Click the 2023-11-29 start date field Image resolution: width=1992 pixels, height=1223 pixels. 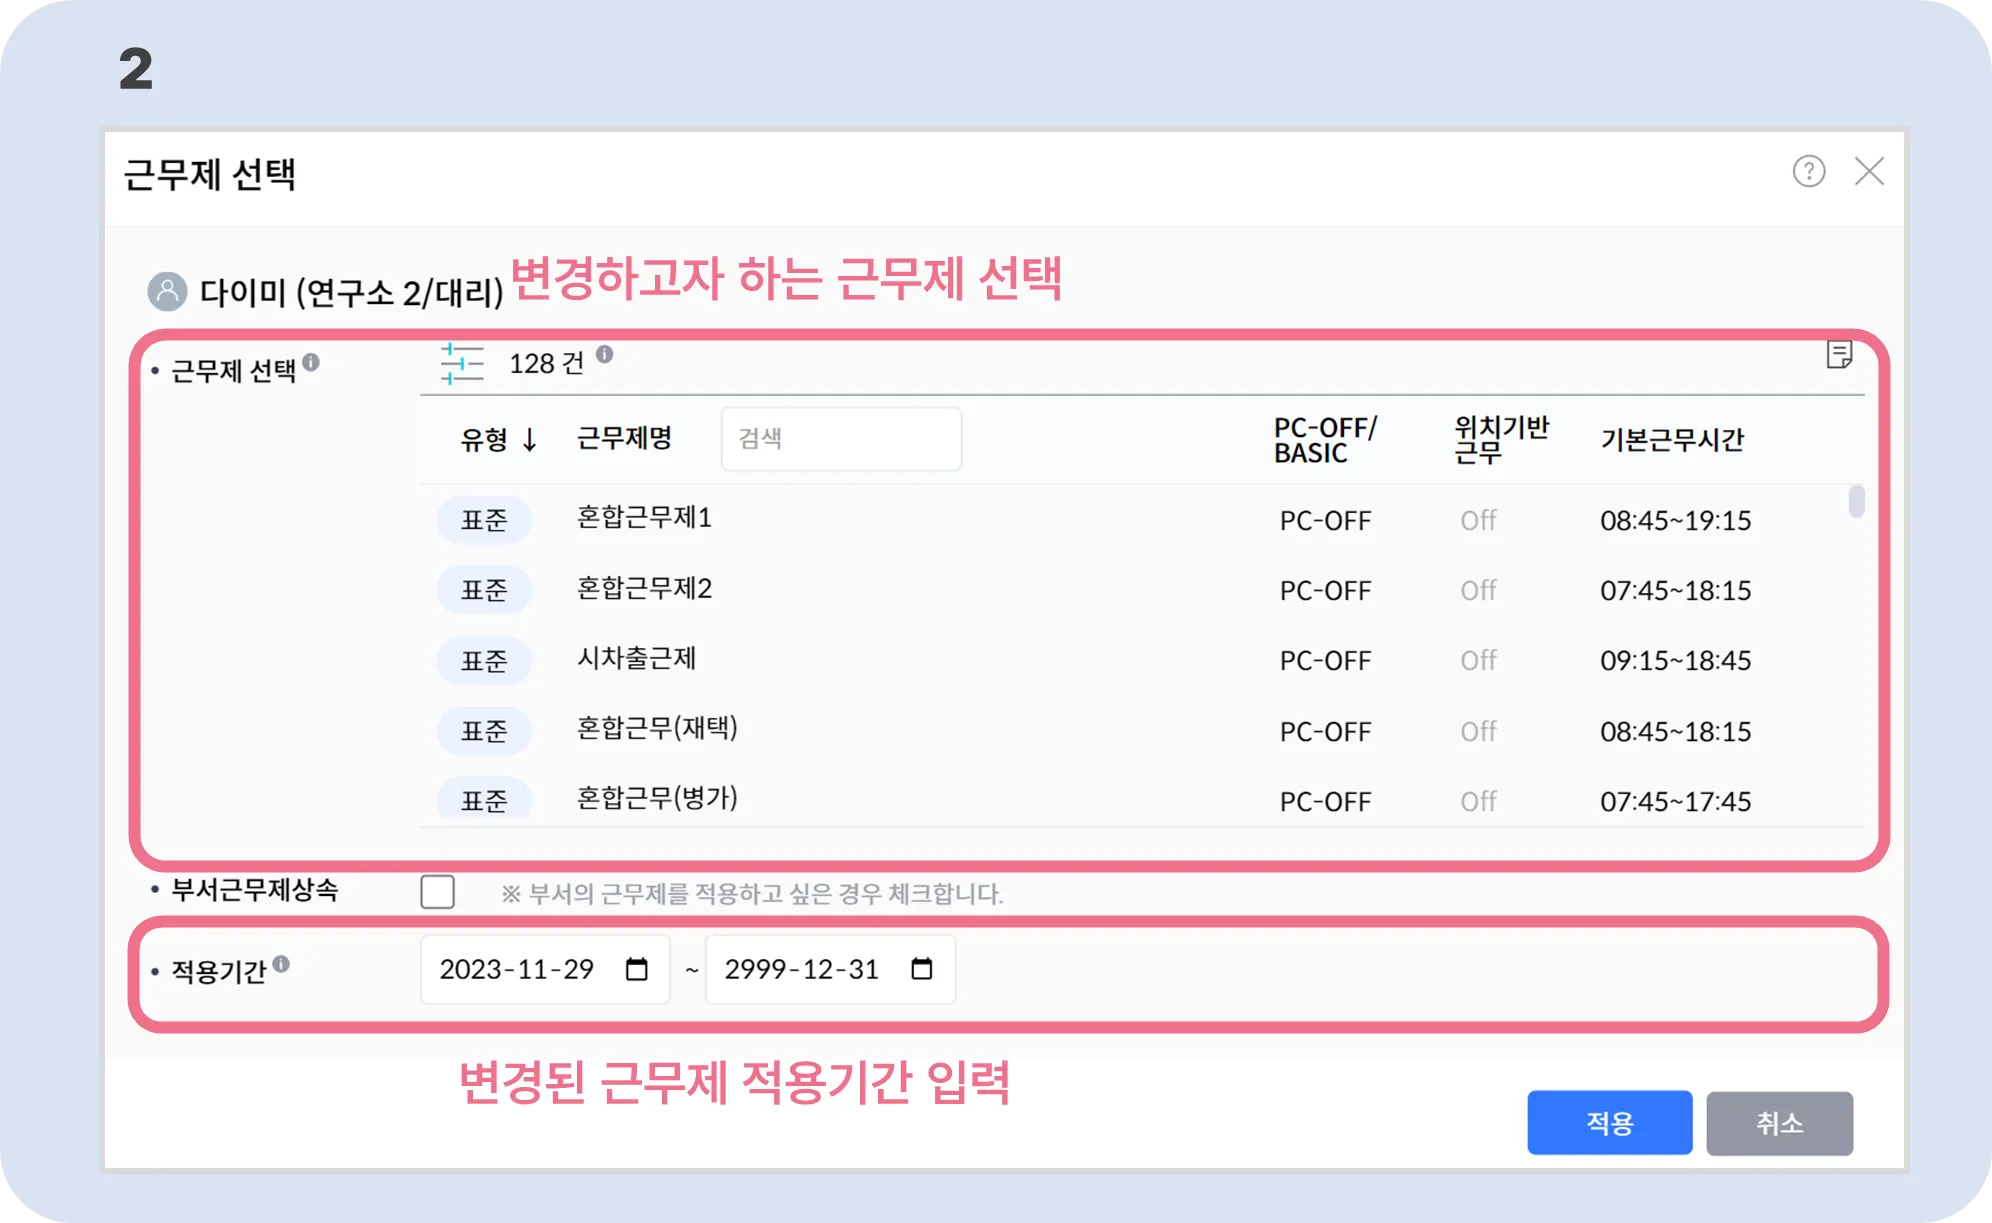click(x=517, y=969)
